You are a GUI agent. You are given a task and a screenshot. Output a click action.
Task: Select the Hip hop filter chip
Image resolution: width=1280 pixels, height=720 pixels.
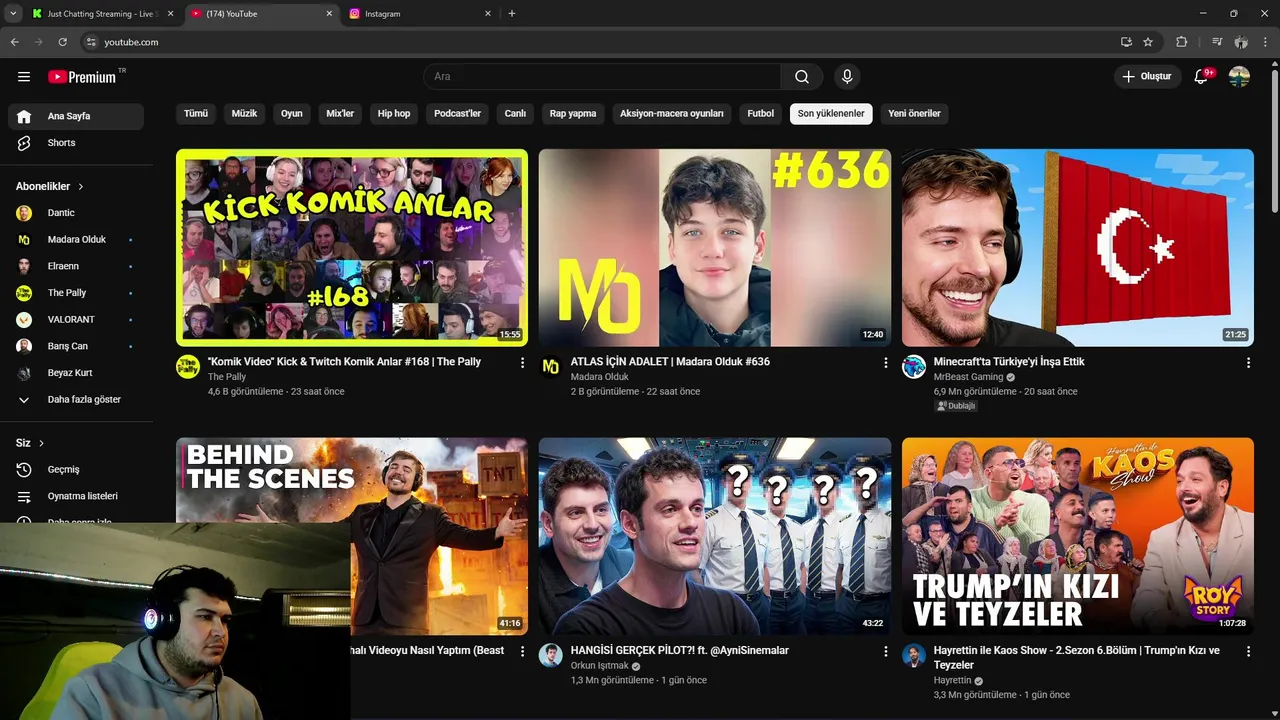394,114
